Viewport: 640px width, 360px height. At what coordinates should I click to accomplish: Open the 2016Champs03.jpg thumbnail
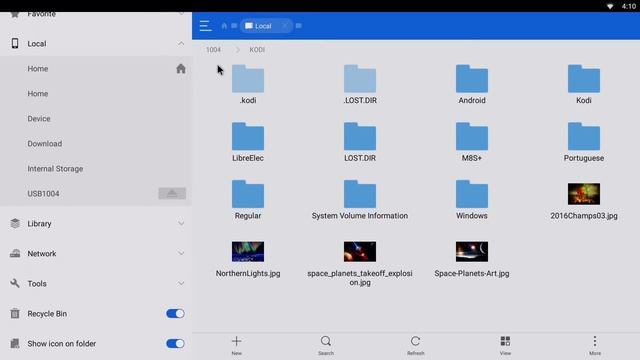pos(584,193)
